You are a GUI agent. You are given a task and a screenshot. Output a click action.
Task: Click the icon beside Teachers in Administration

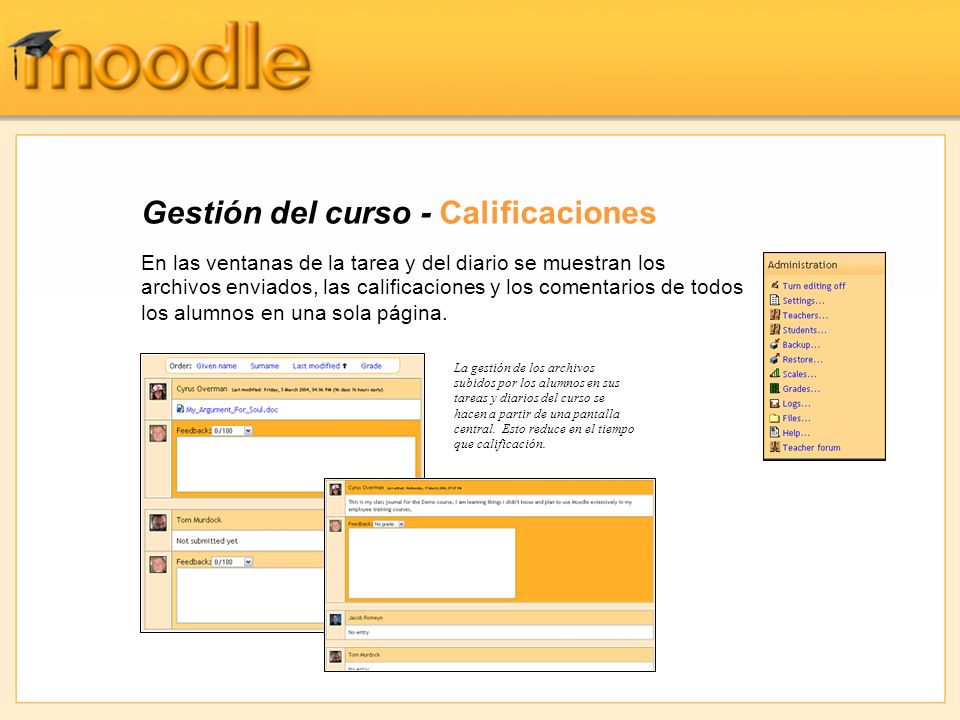click(x=774, y=315)
